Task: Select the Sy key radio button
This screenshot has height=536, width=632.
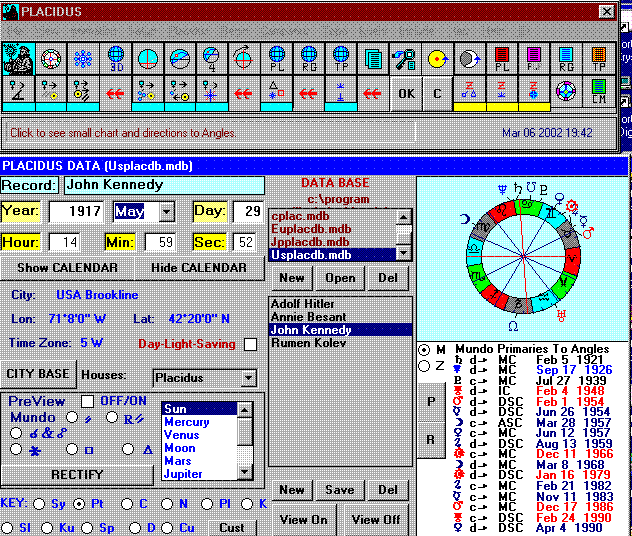Action: 39,504
